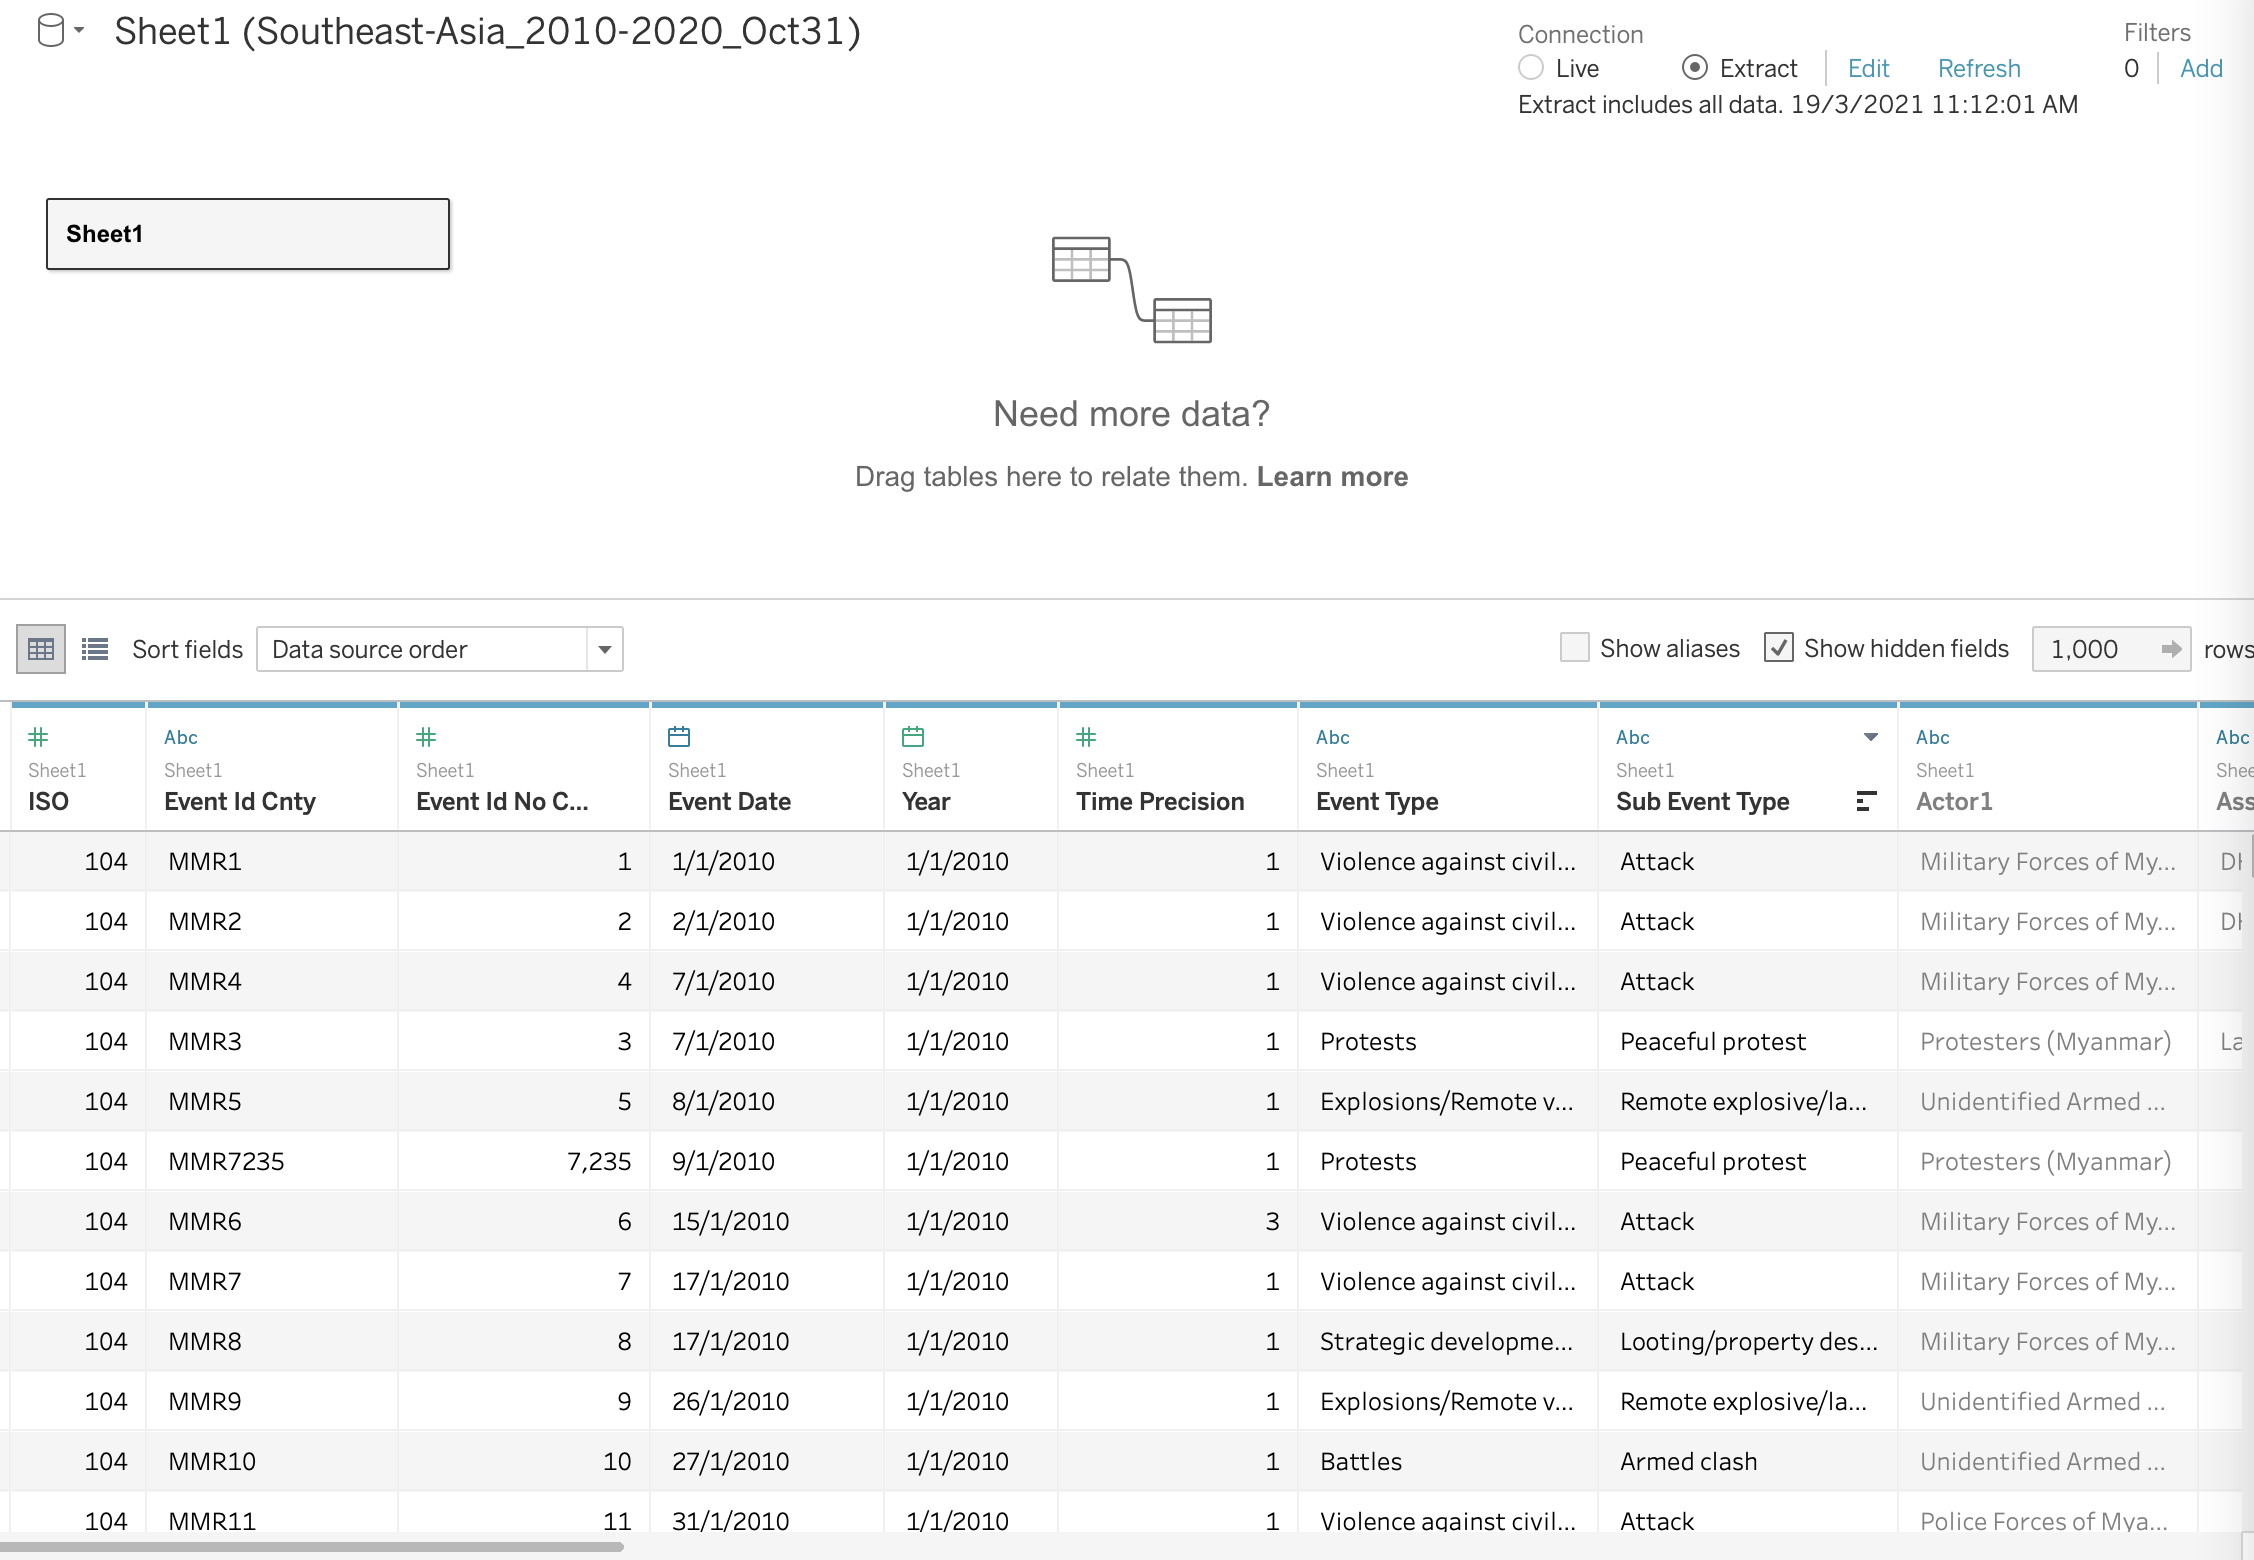
Task: Expand data source name dropdown arrow
Action: tap(79, 30)
